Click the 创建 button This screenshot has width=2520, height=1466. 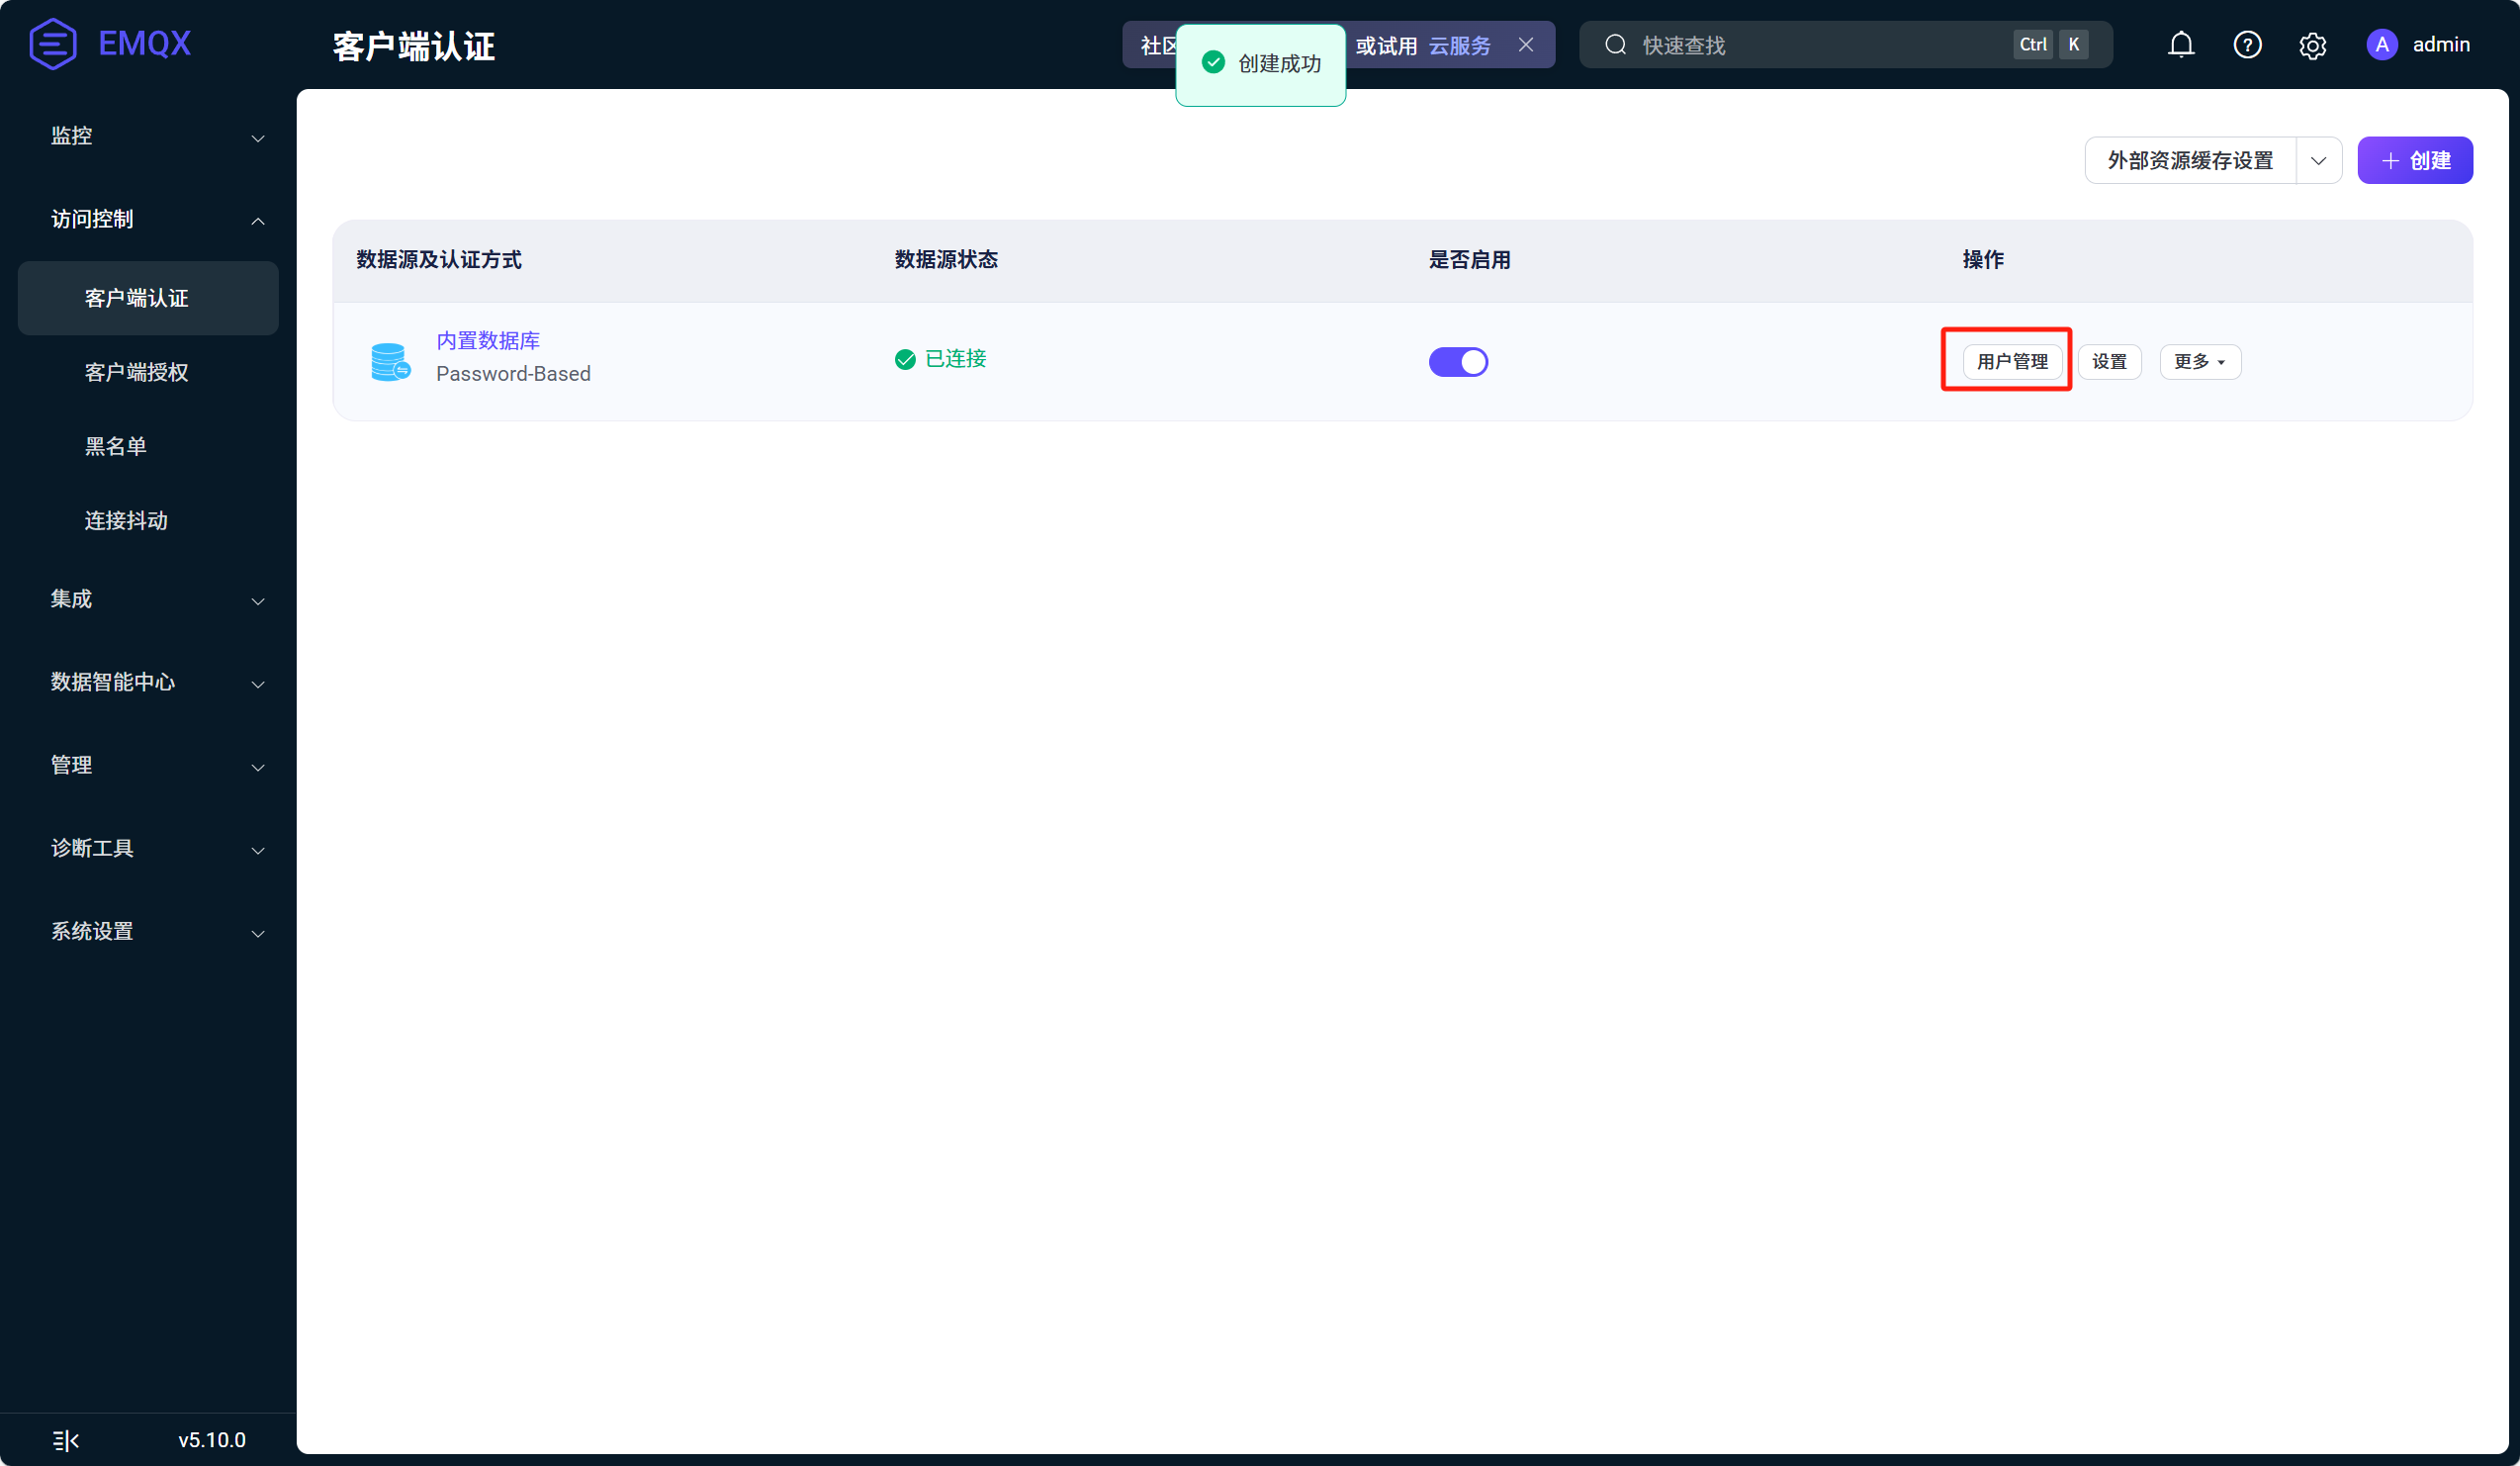click(x=2414, y=161)
